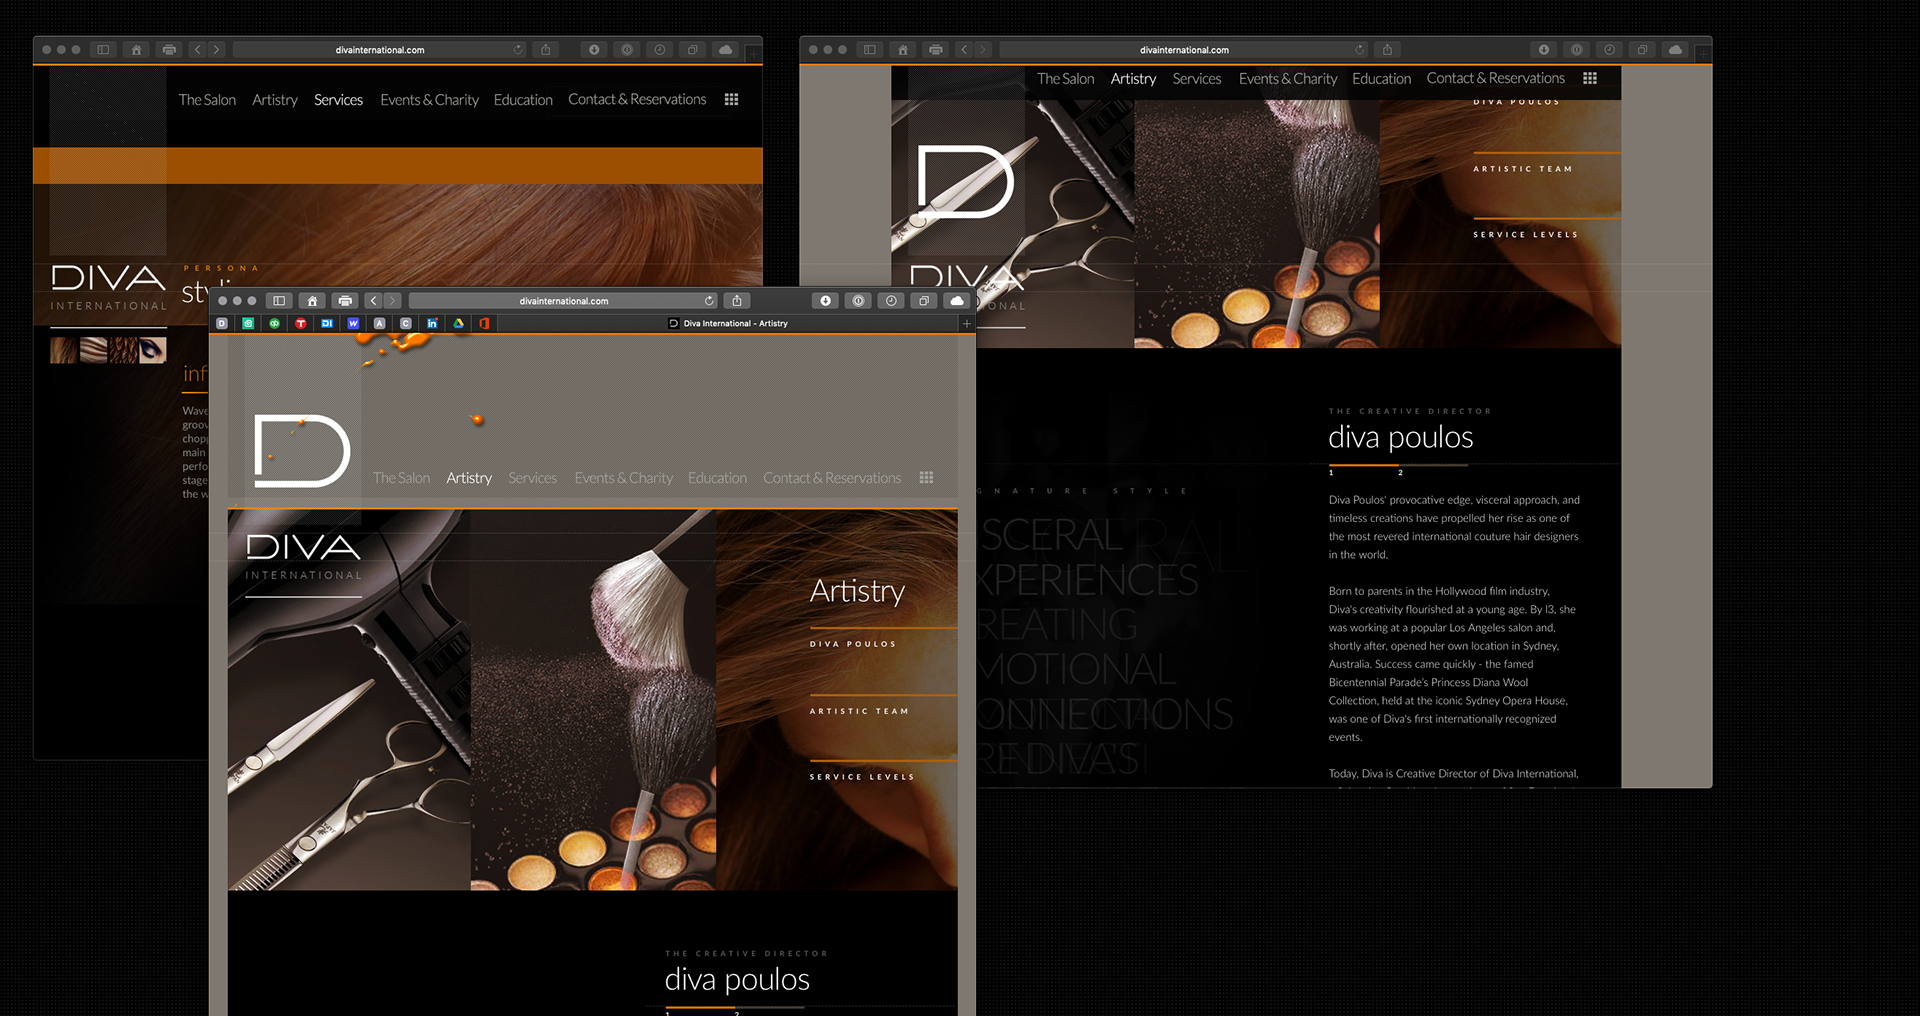Viewport: 1920px width, 1016px height.
Task: Open red T pinned tab
Action: pos(300,324)
